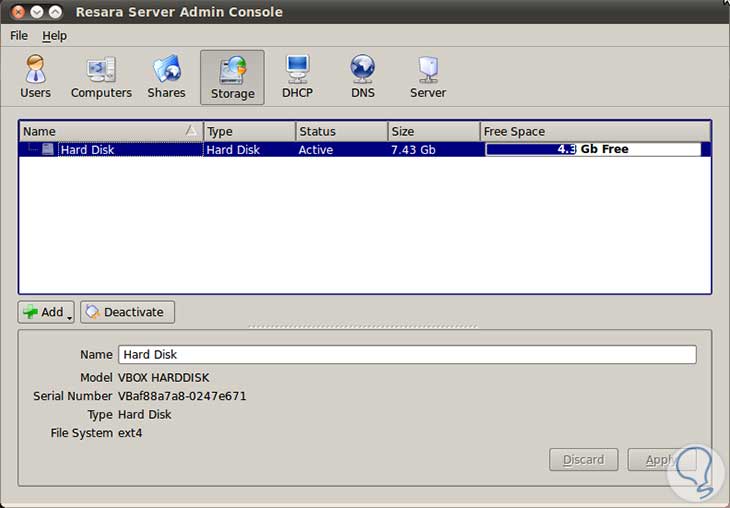Discard the pending changes
730x508 pixels.
(x=583, y=460)
